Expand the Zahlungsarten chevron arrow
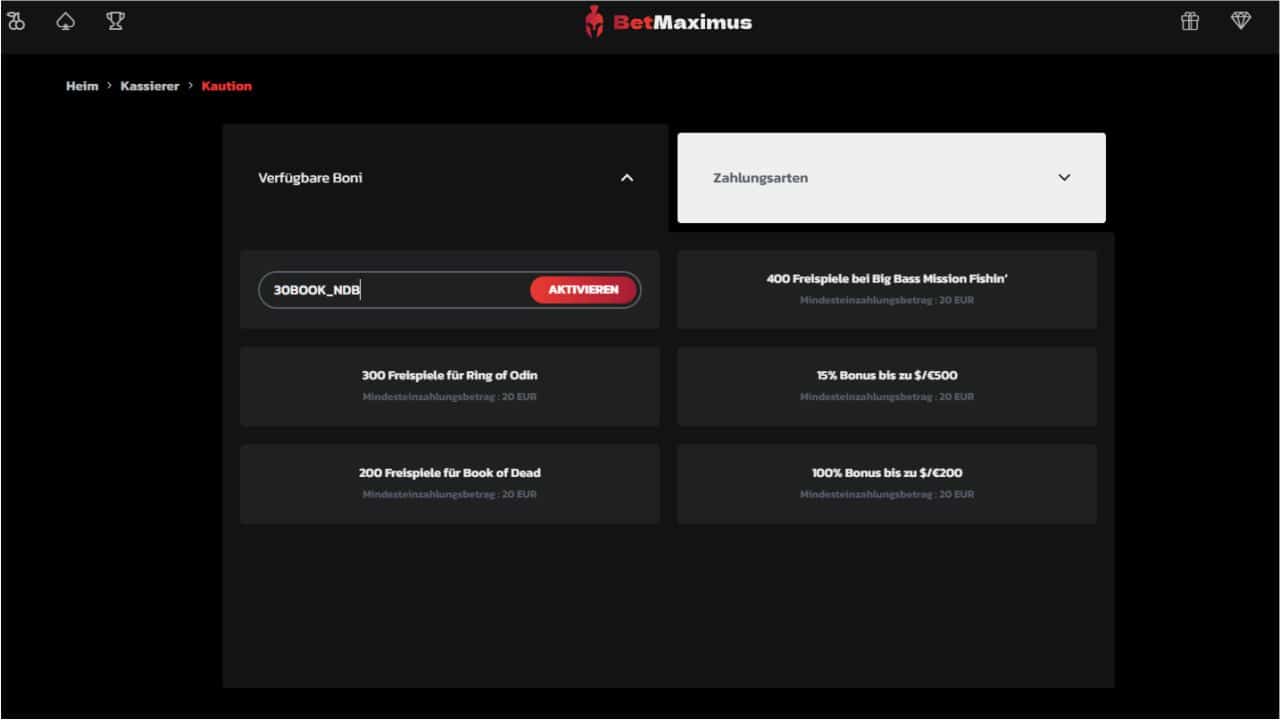This screenshot has height=720, width=1280. tap(1064, 178)
